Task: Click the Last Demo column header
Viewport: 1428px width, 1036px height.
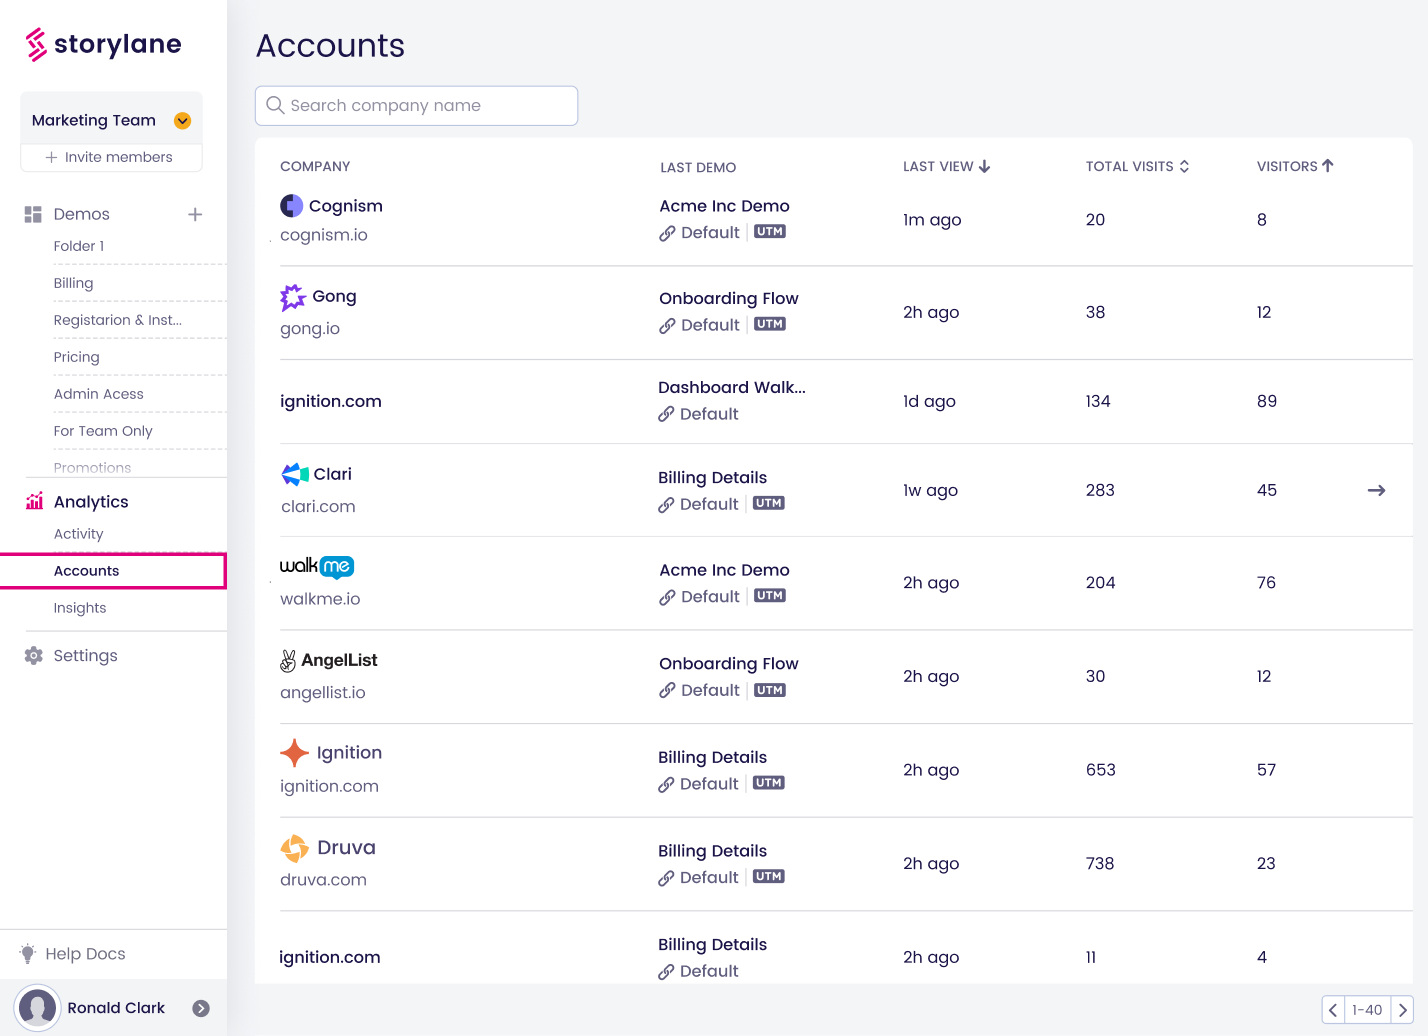Action: point(698,168)
